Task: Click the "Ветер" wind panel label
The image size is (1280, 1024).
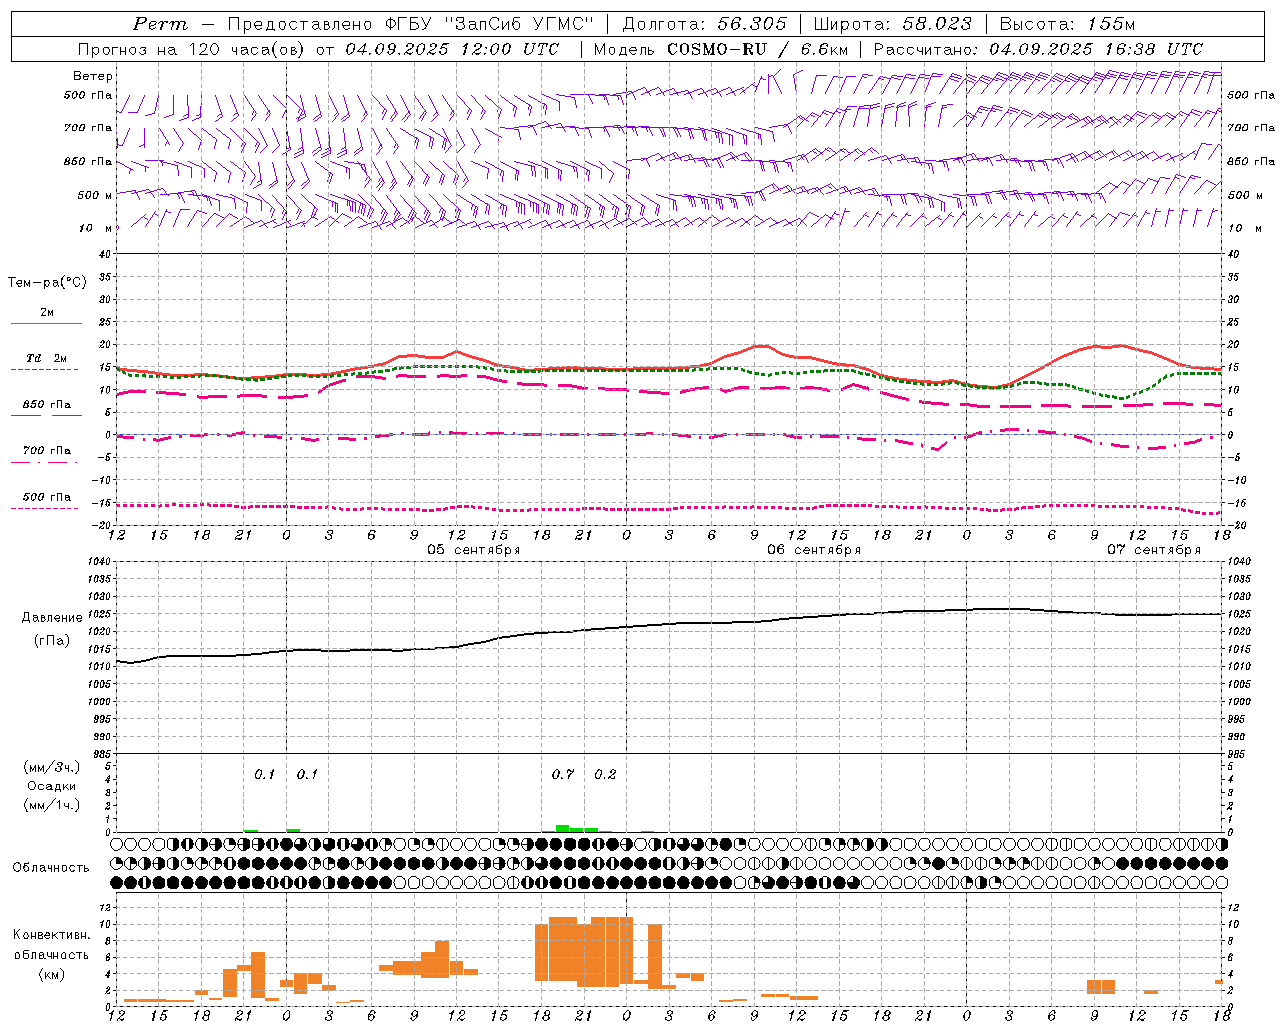Action: (93, 76)
